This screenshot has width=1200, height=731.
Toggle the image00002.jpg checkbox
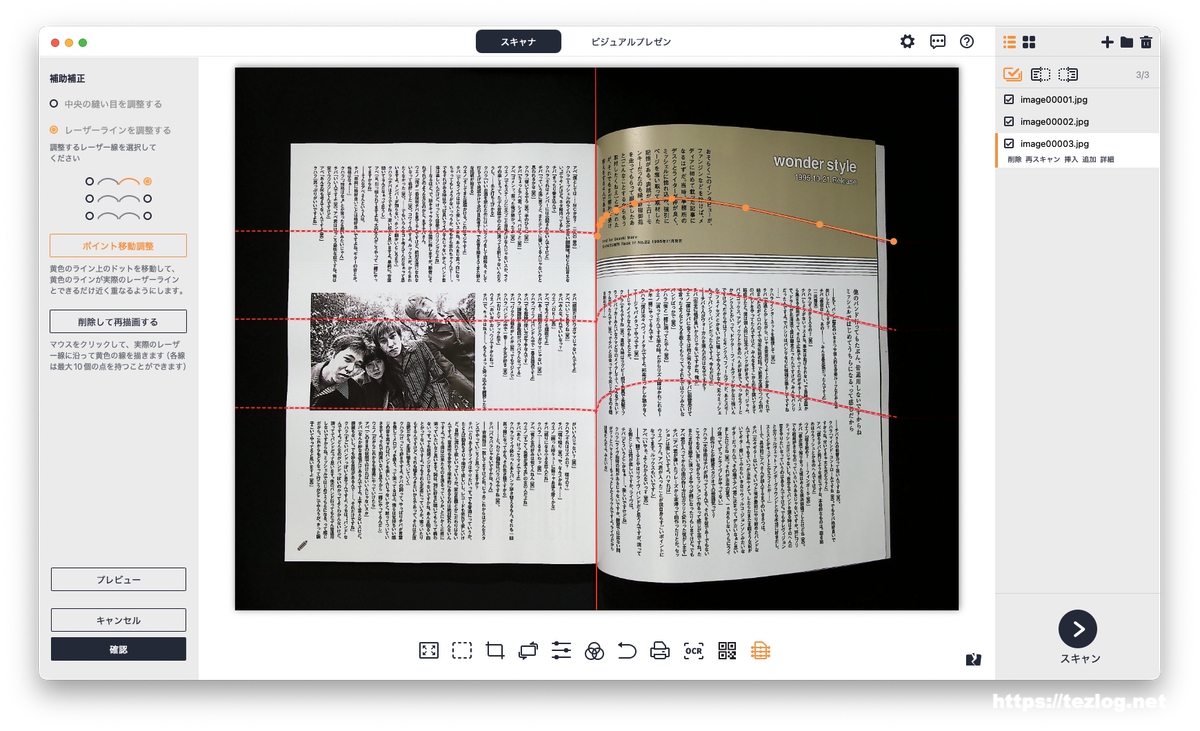1009,122
